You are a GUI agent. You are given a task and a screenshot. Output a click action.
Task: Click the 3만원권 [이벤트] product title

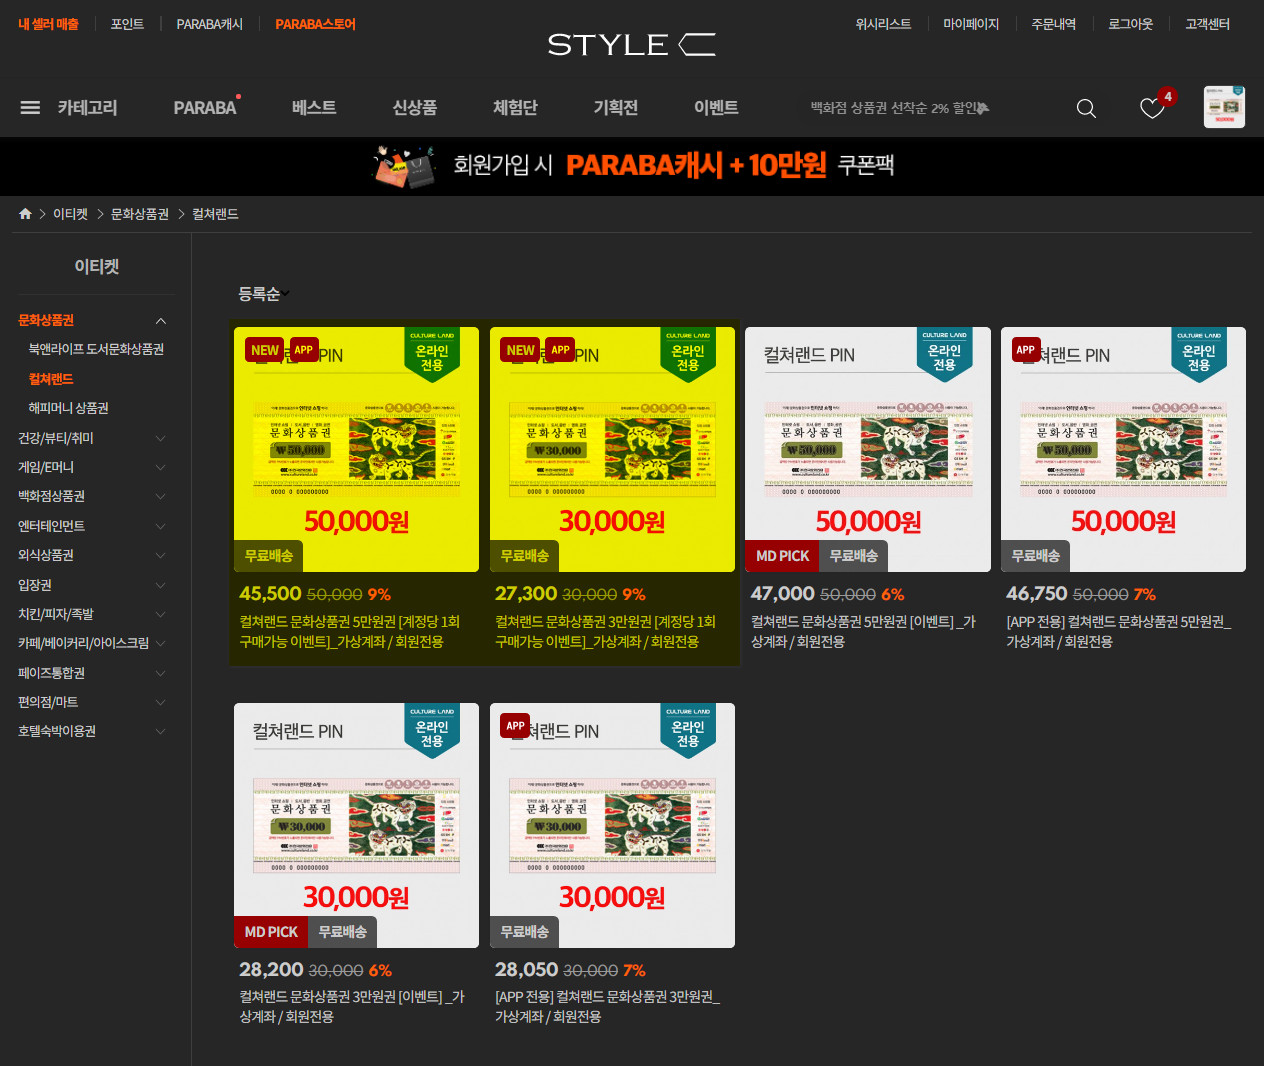point(352,1006)
